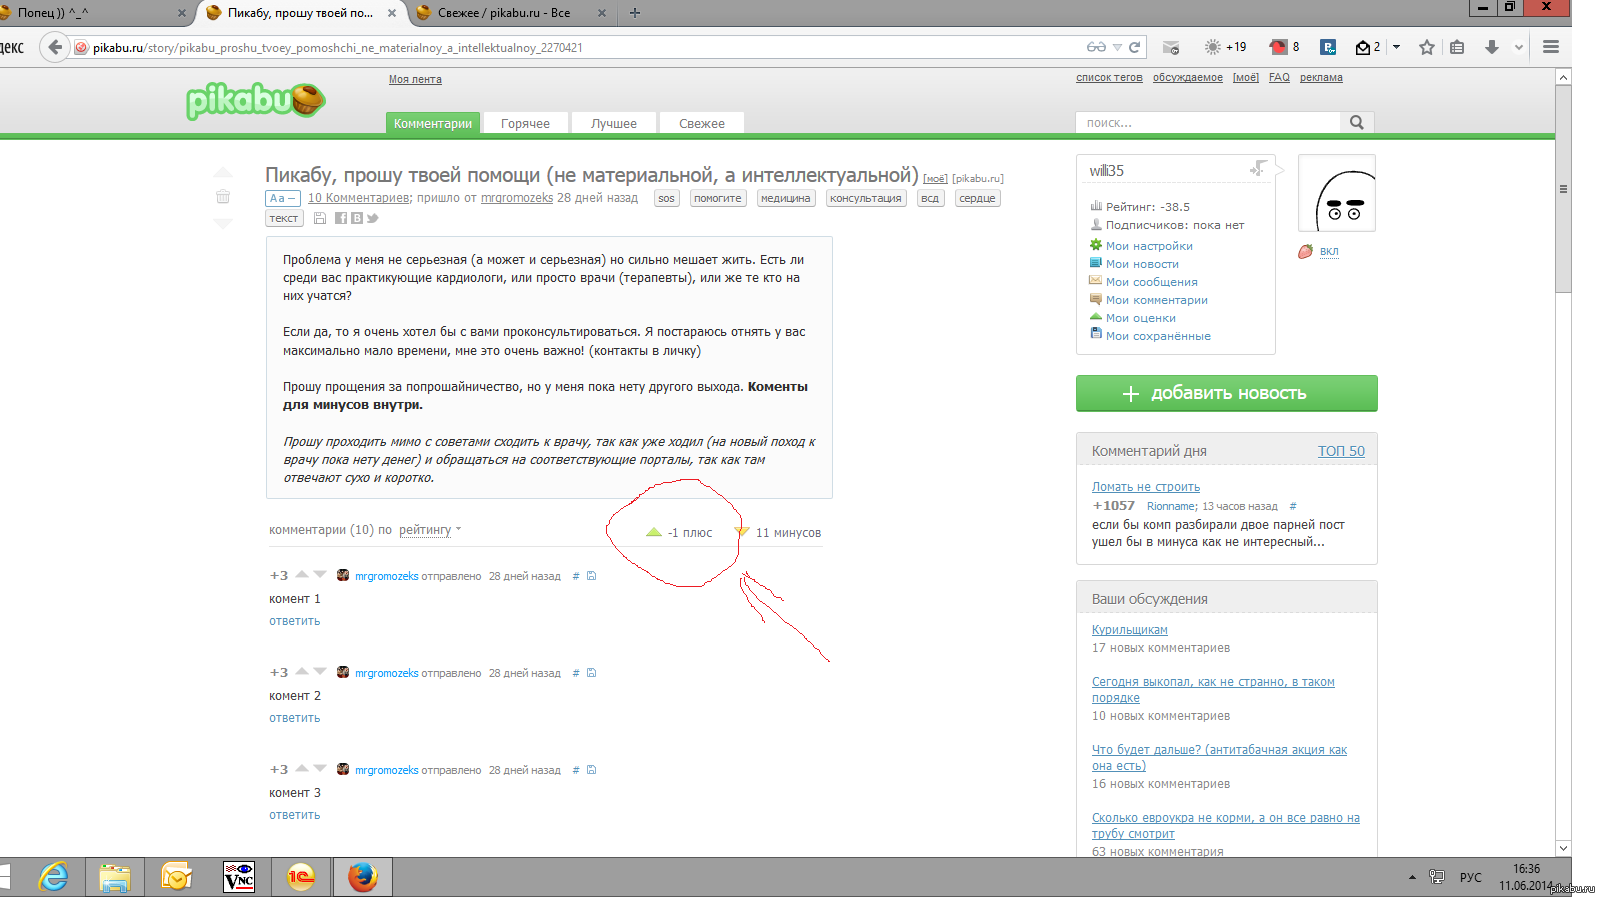Open the mail envelope icon showing 2
1600x900 pixels.
click(x=1368, y=47)
